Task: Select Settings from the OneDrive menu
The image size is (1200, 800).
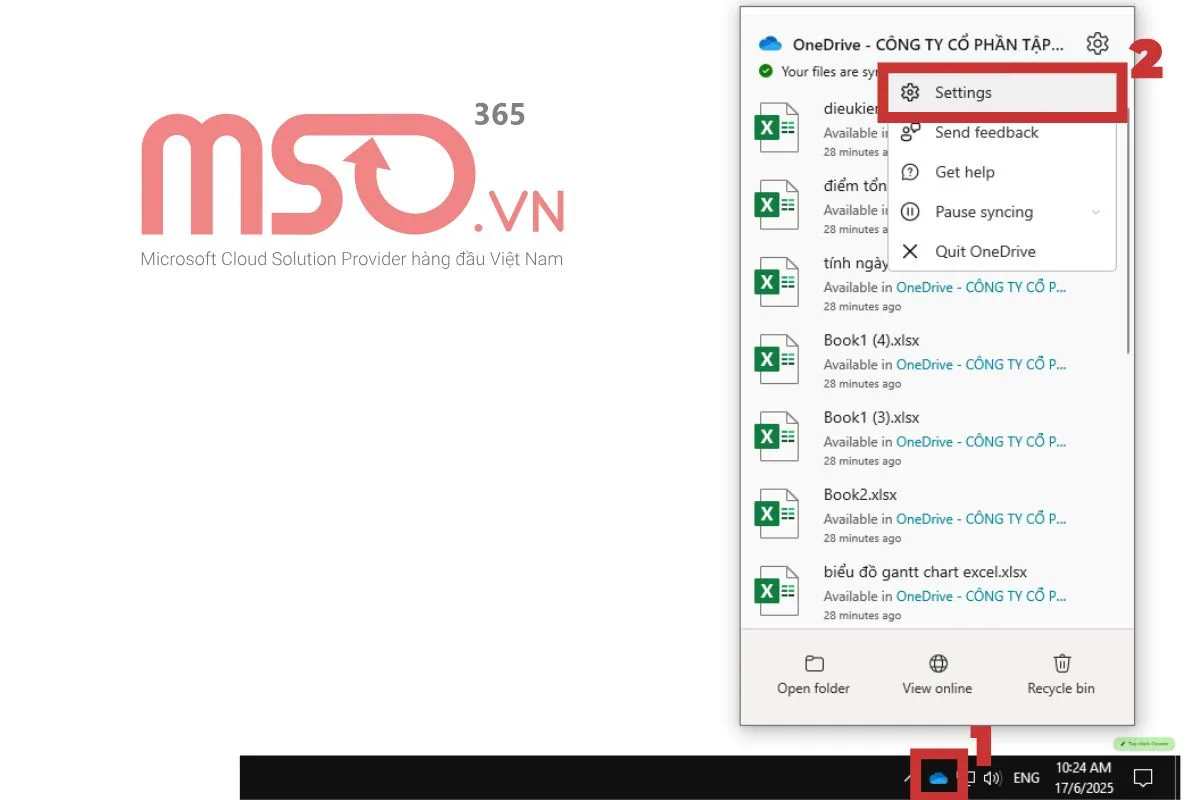Action: coord(963,93)
